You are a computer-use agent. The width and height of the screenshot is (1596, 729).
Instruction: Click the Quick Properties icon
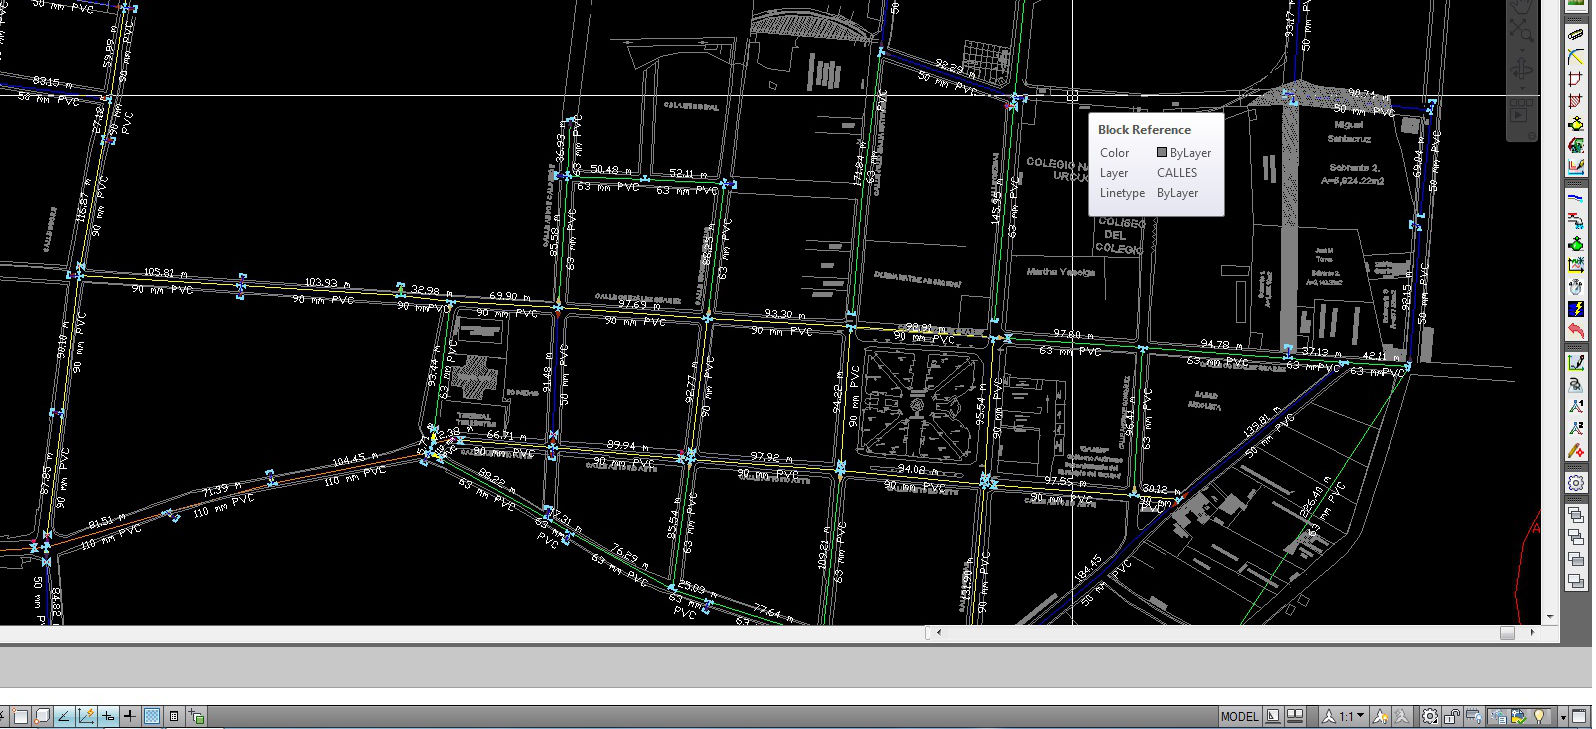coord(174,716)
